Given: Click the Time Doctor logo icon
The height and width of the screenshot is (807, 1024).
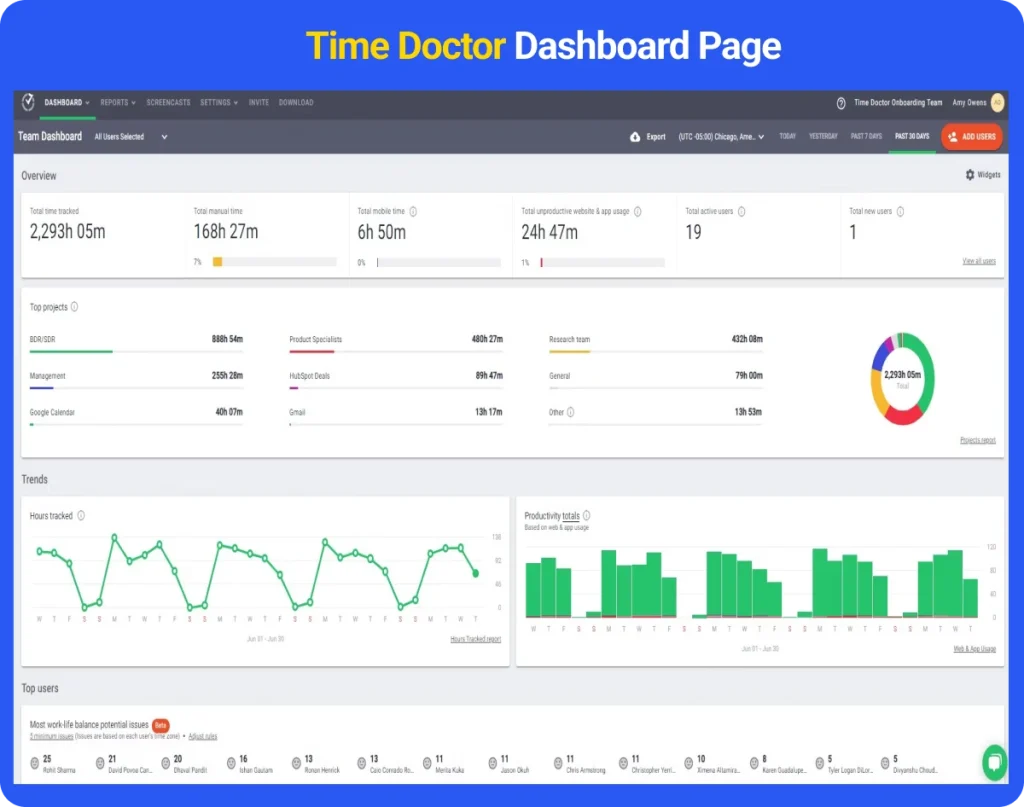Looking at the screenshot, I should [x=27, y=102].
